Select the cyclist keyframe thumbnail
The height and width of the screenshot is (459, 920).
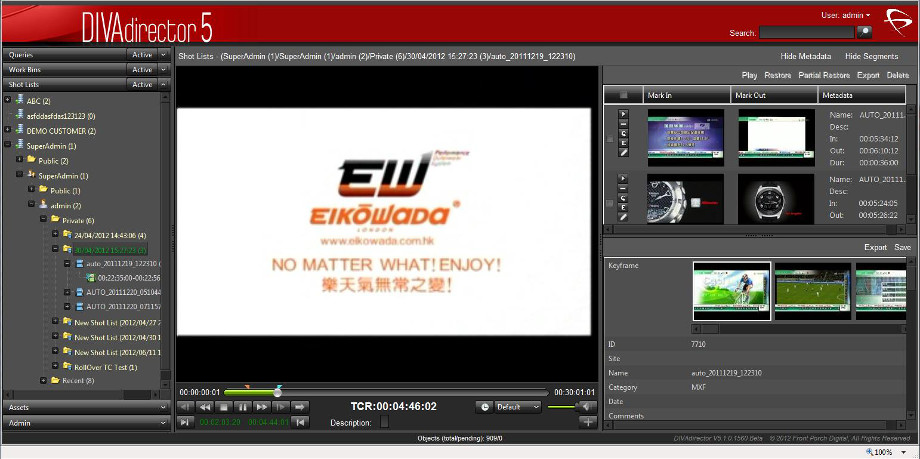(x=732, y=291)
